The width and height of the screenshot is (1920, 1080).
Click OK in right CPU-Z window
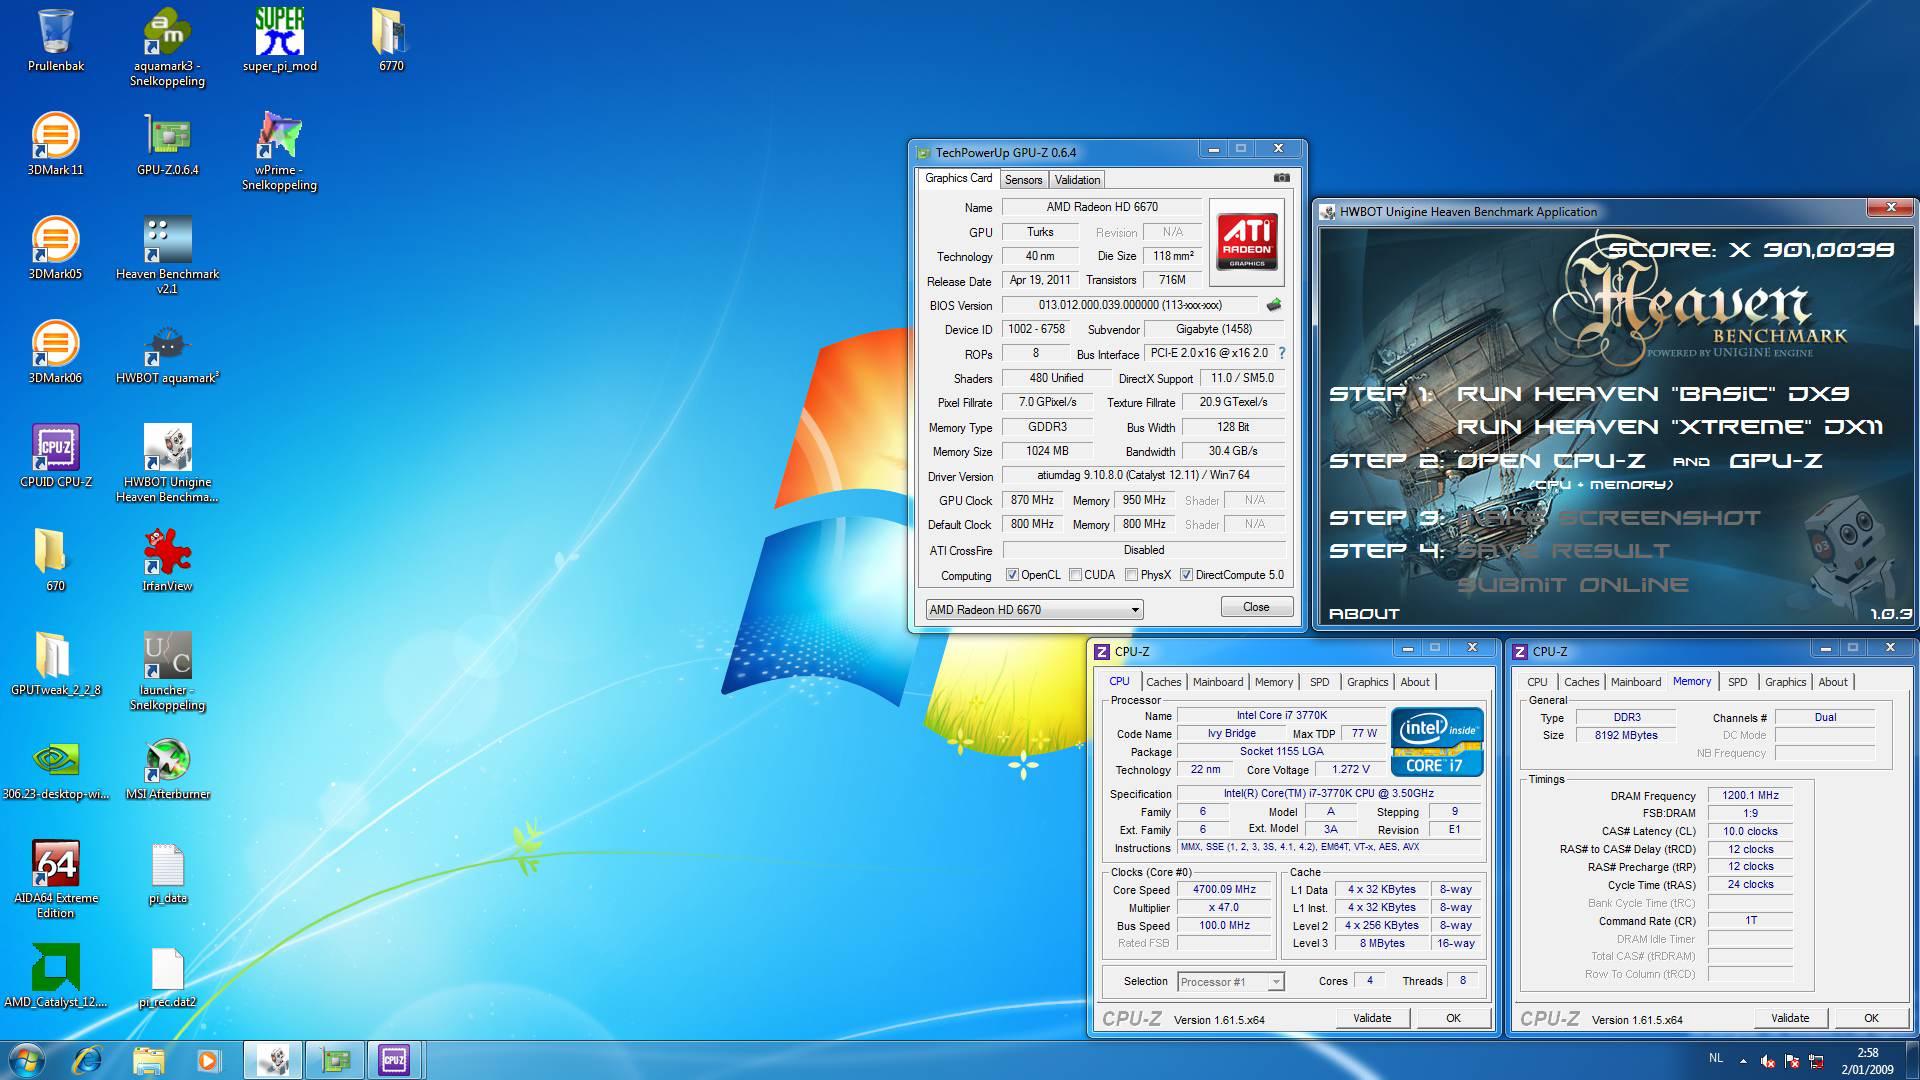[1871, 1018]
